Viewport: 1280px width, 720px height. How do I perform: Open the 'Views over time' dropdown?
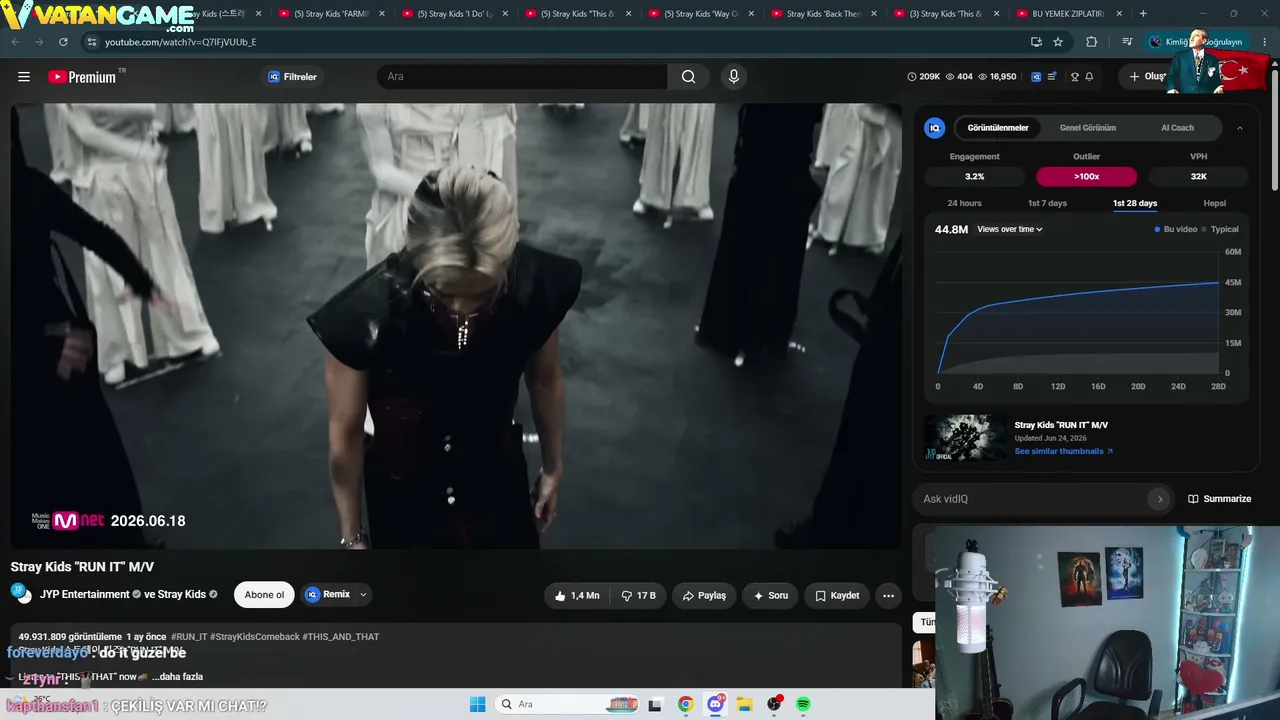point(1010,229)
